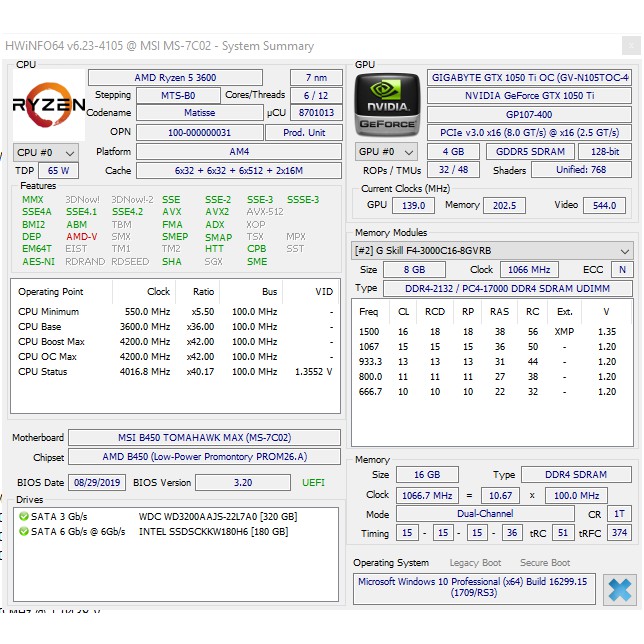Click the CPU Boost Max row
The width and height of the screenshot is (644, 644).
point(175,342)
